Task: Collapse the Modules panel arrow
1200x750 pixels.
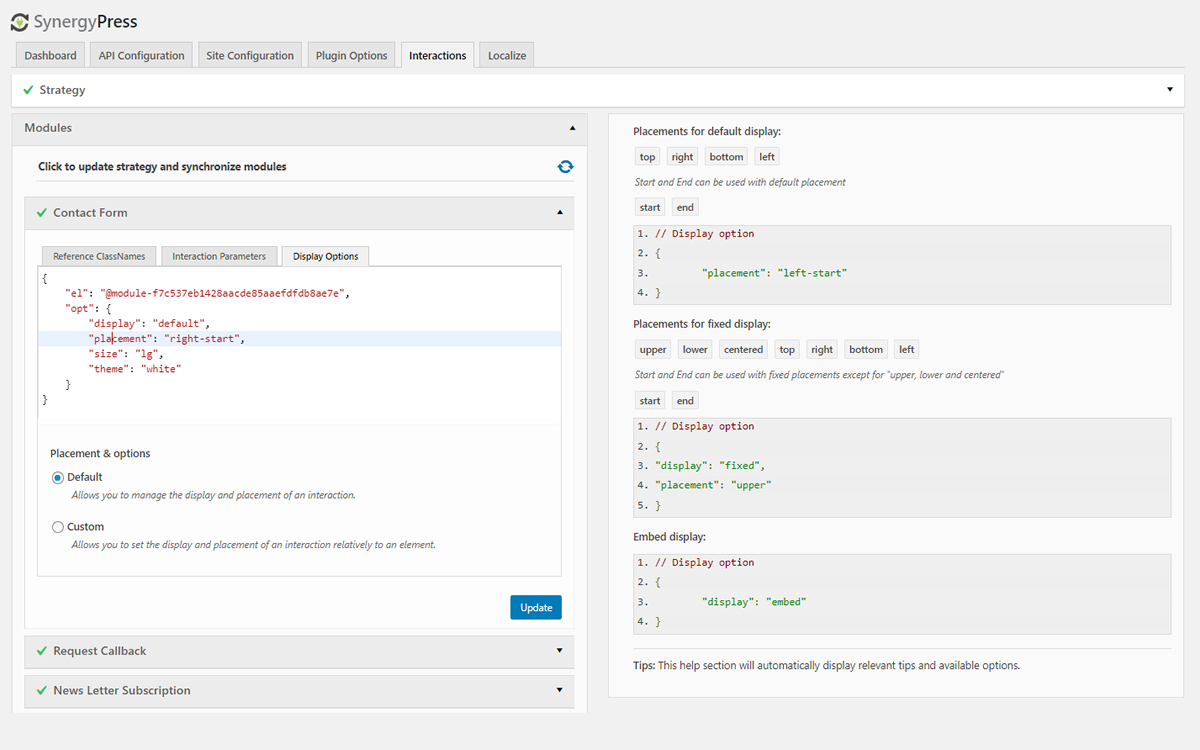Action: pos(572,128)
